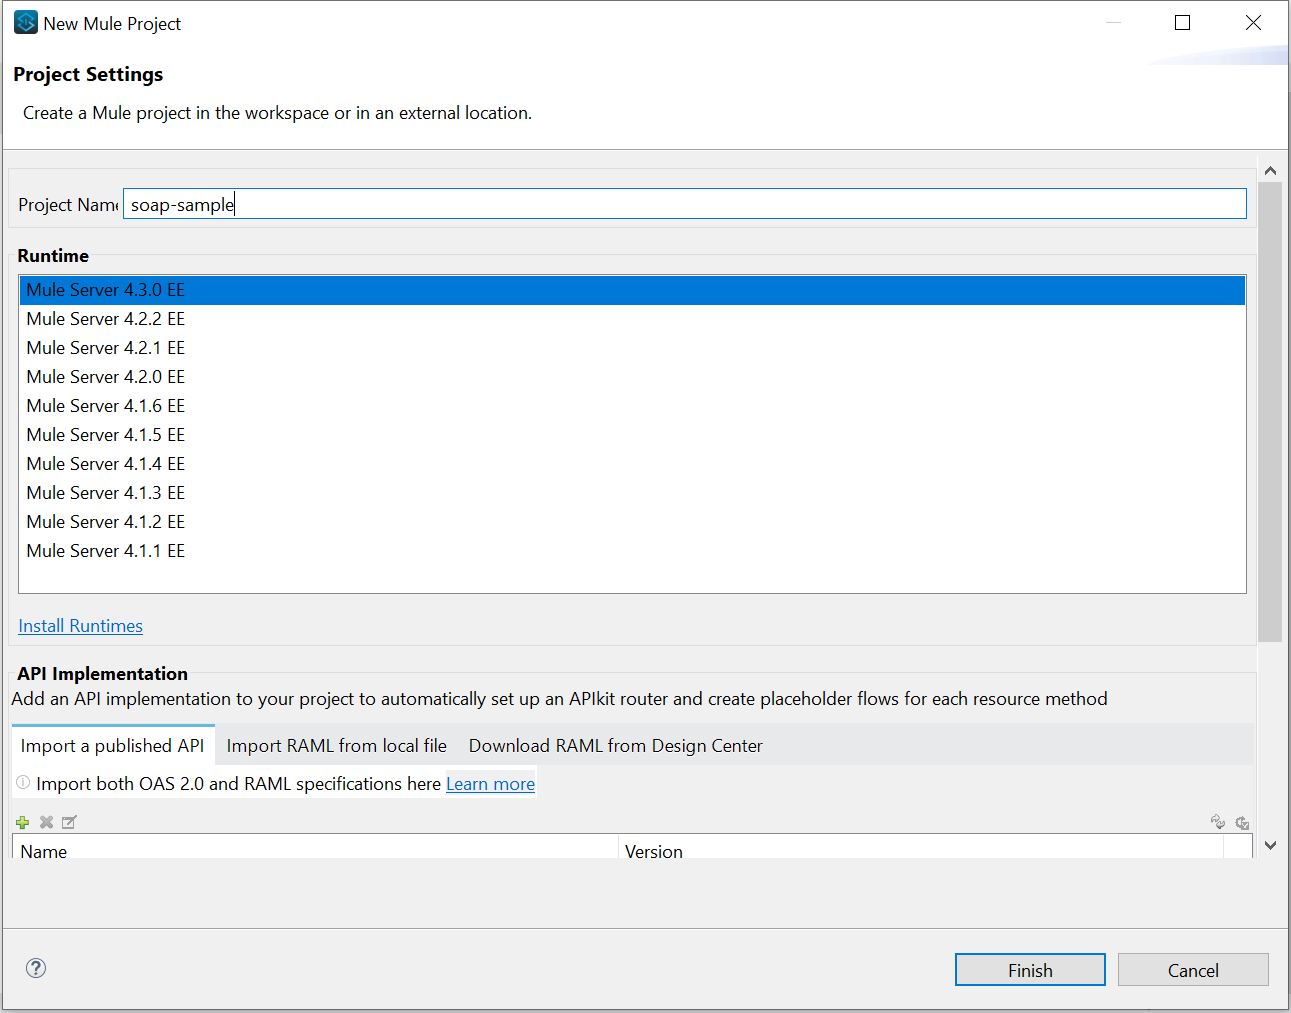This screenshot has width=1291, height=1013.
Task: Click the info icon beside OAS text
Action: tap(23, 783)
